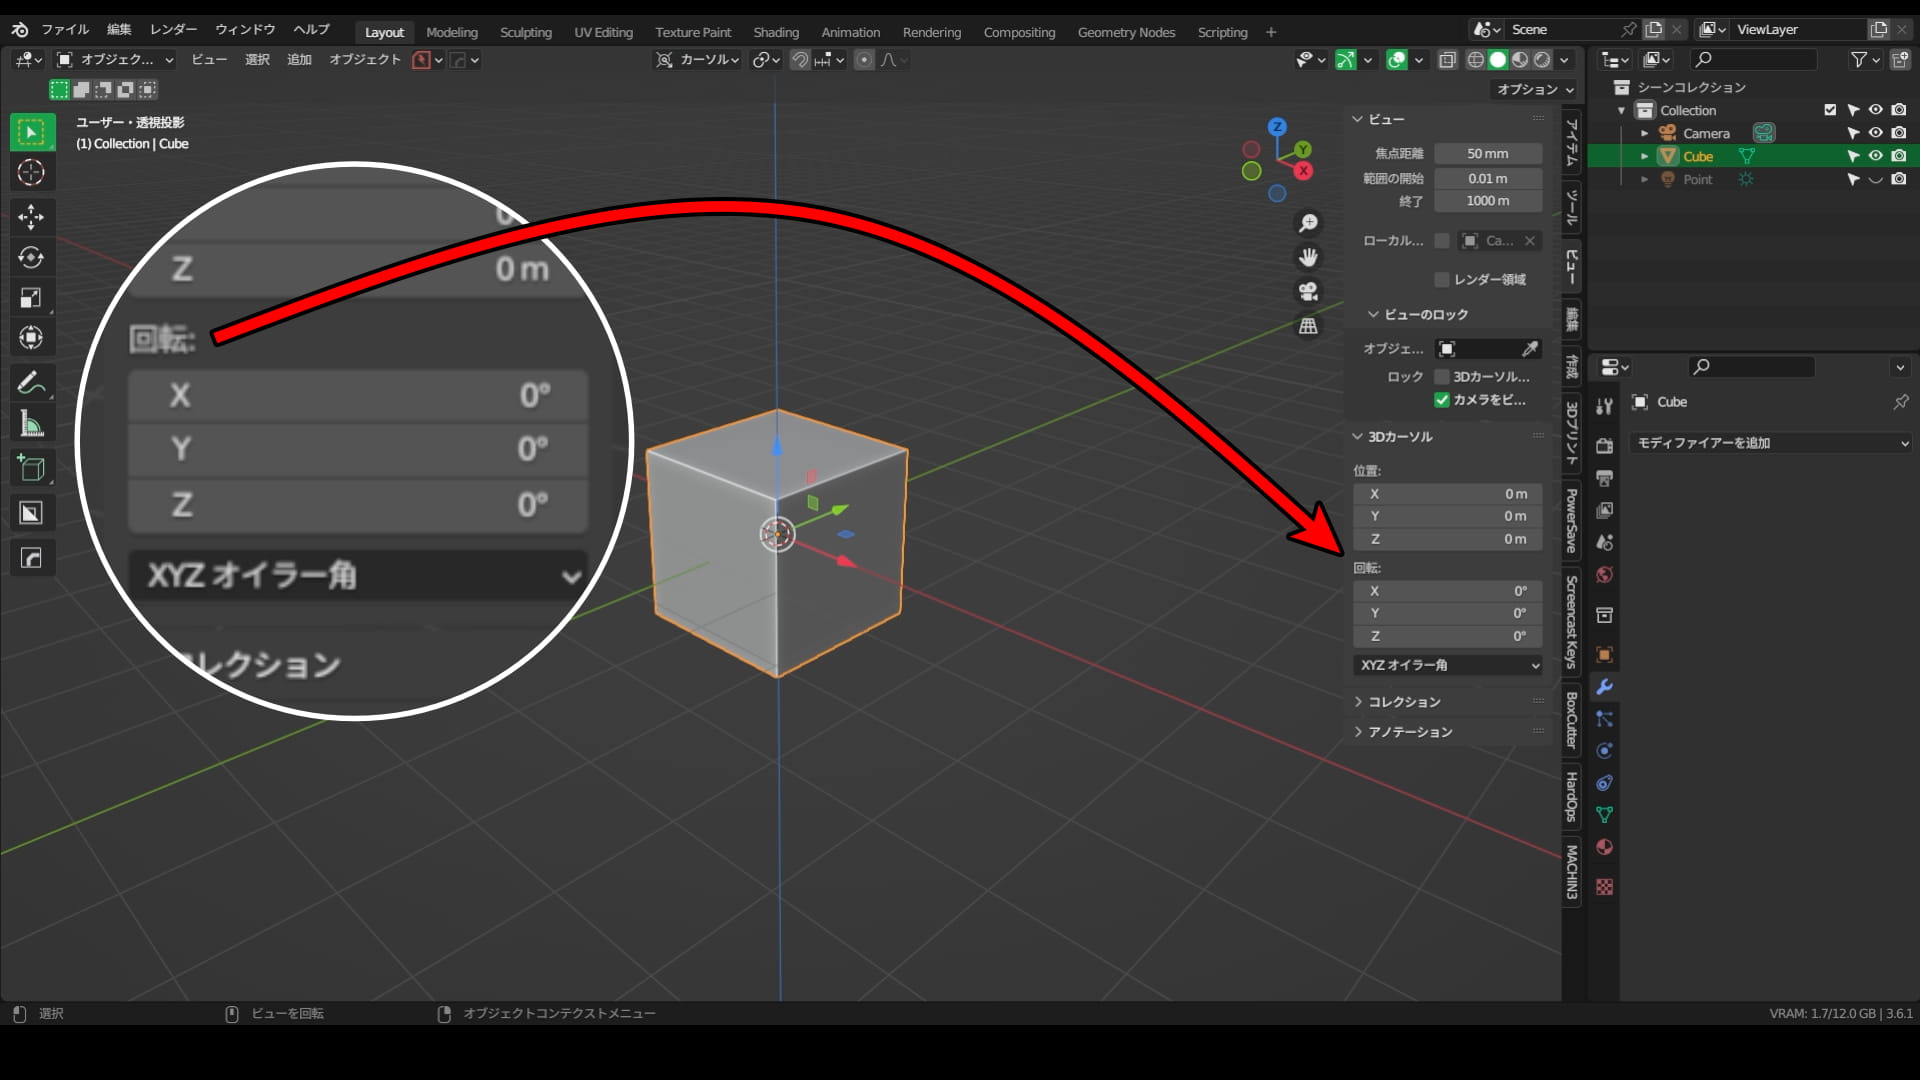Open the XYZ オイラー角 rotation mode dropdown

[1447, 665]
